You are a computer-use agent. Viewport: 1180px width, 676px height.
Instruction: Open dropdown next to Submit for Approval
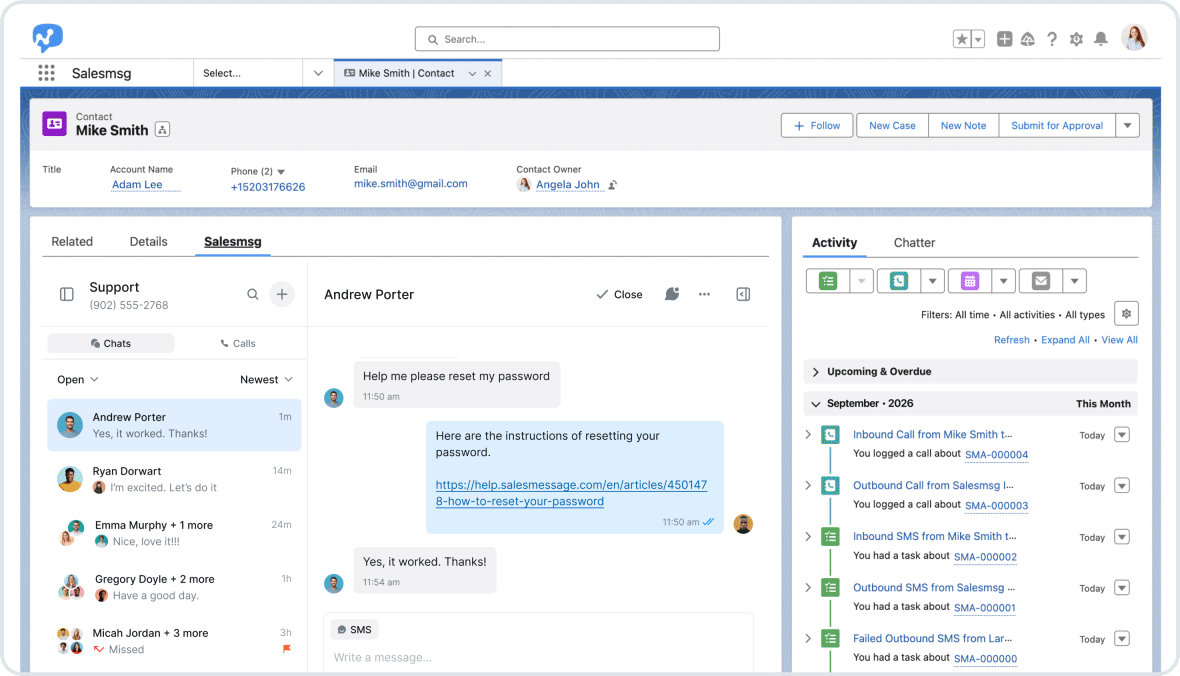point(1127,126)
